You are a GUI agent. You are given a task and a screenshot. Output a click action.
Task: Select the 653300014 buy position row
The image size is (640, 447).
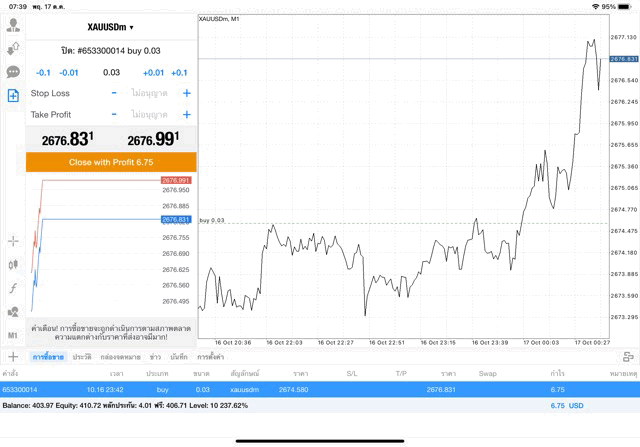click(x=300, y=389)
